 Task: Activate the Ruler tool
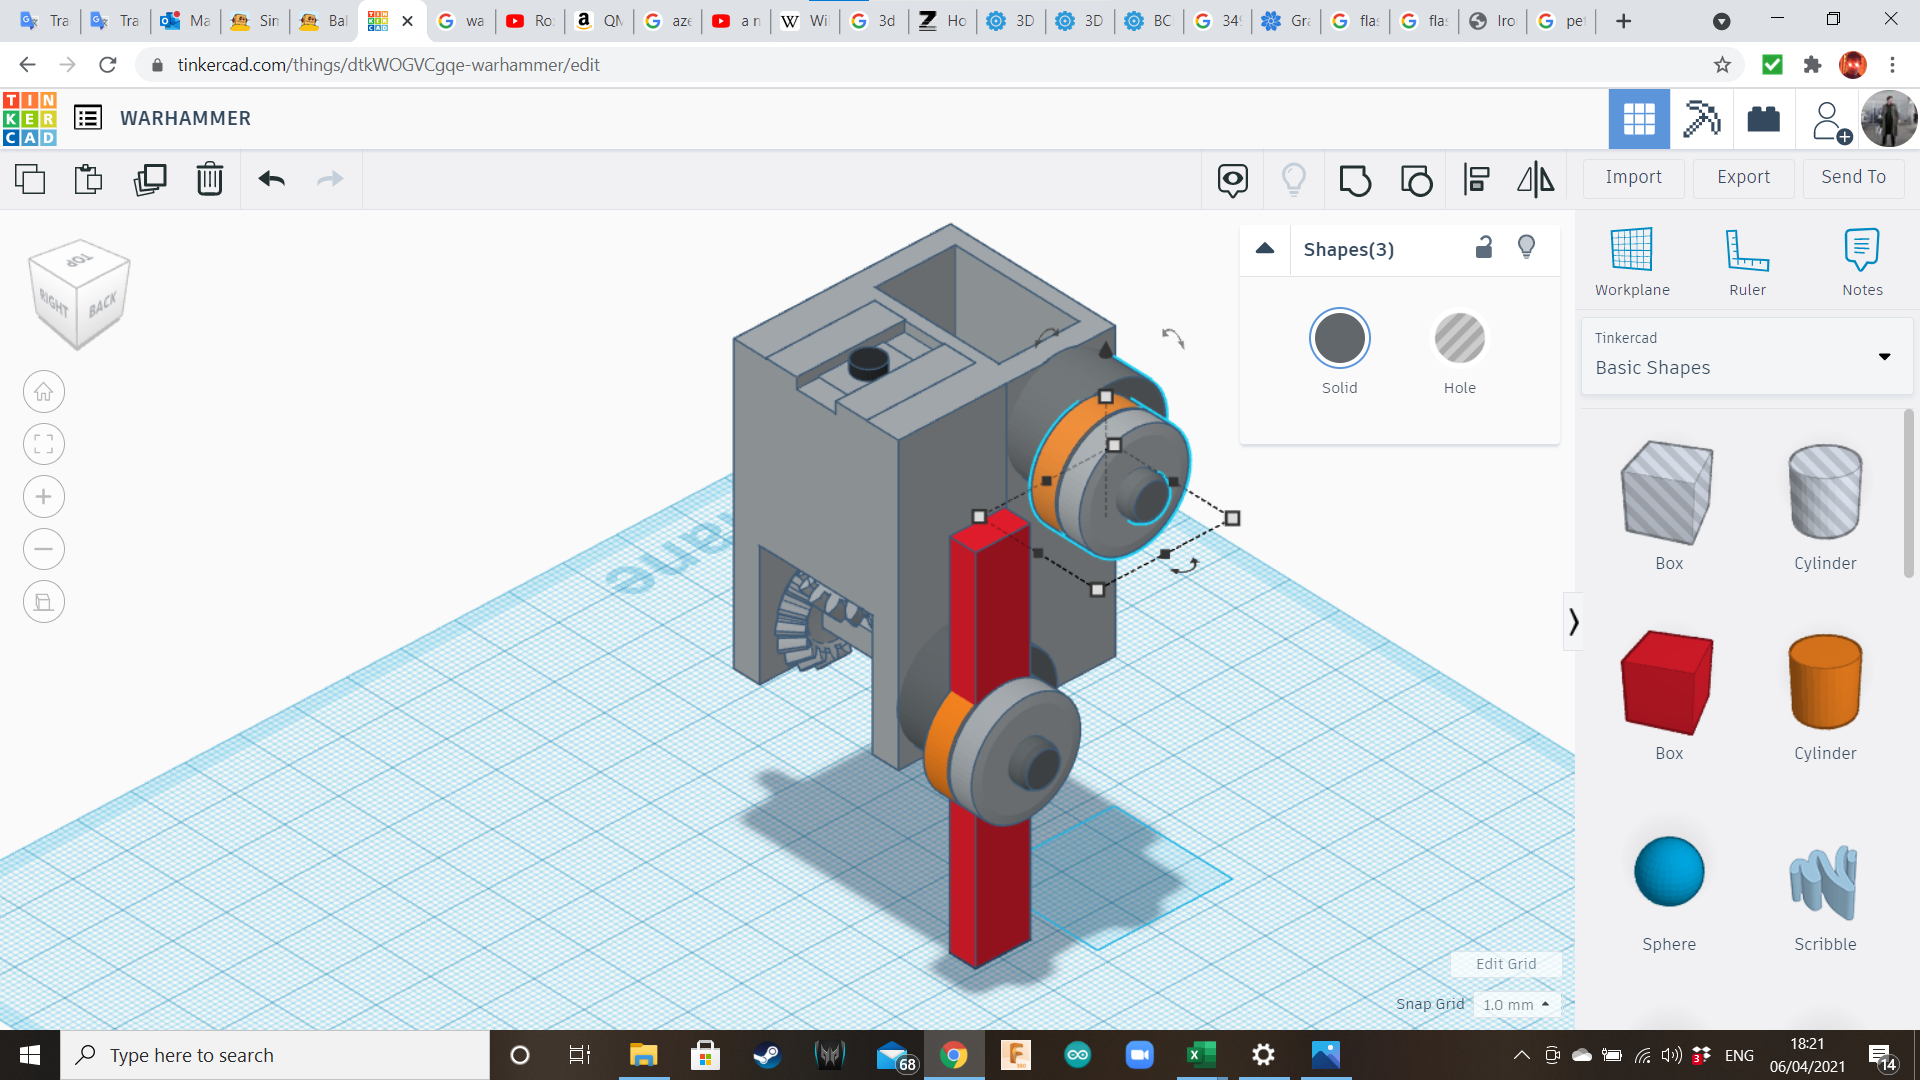point(1747,260)
